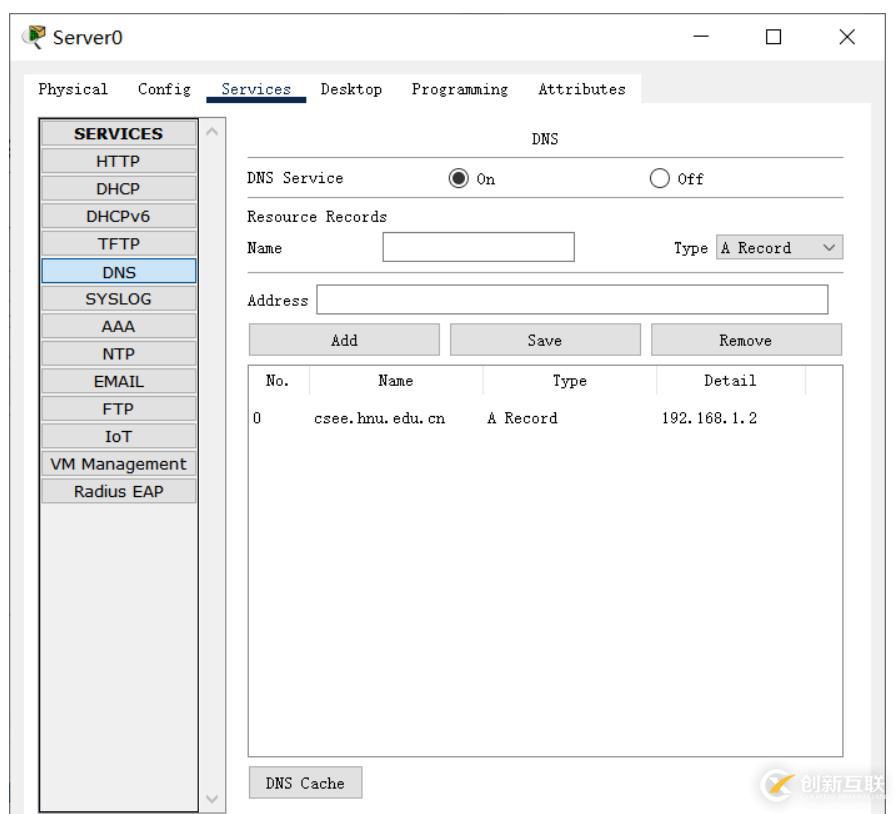This screenshot has width=895, height=814.
Task: Select the DHCP service
Action: [119, 189]
